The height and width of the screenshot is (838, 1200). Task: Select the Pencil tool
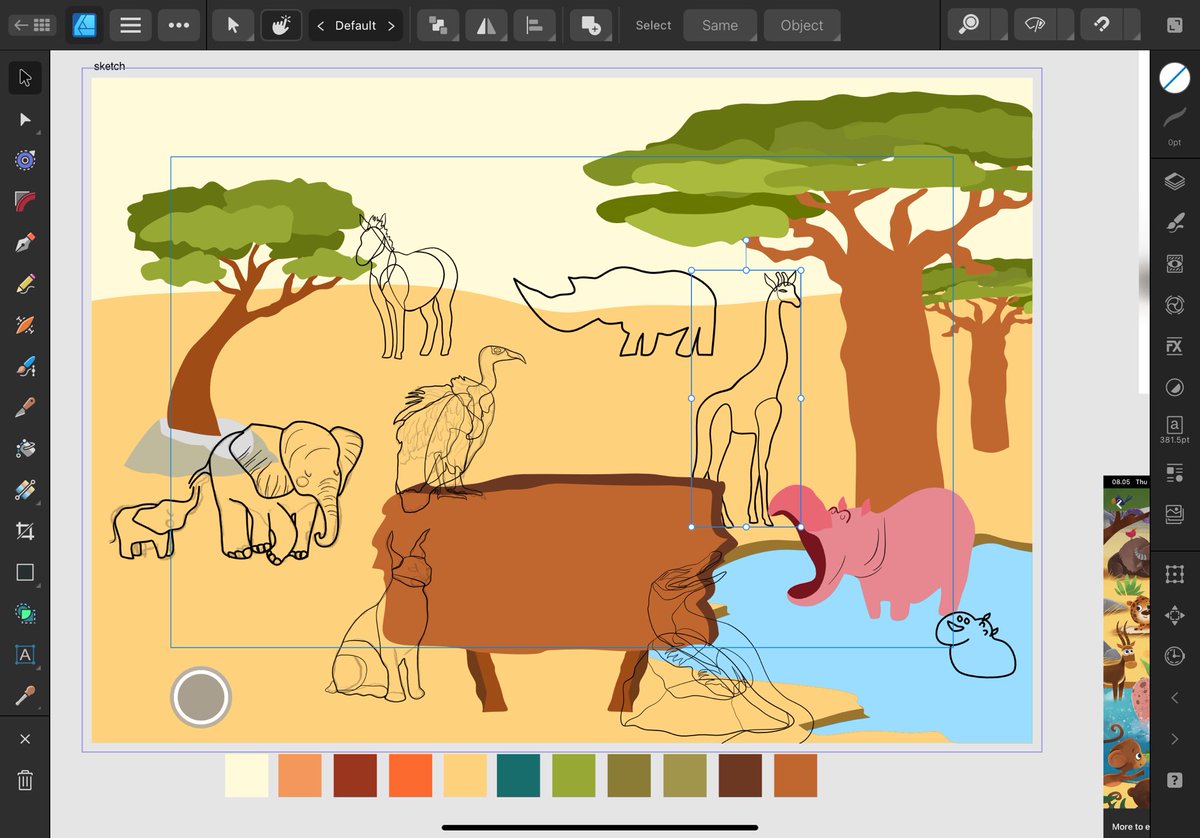coord(24,283)
